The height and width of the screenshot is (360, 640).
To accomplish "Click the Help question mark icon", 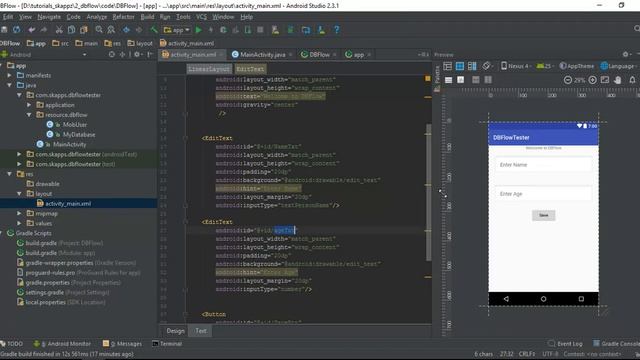I will pos(337,30).
